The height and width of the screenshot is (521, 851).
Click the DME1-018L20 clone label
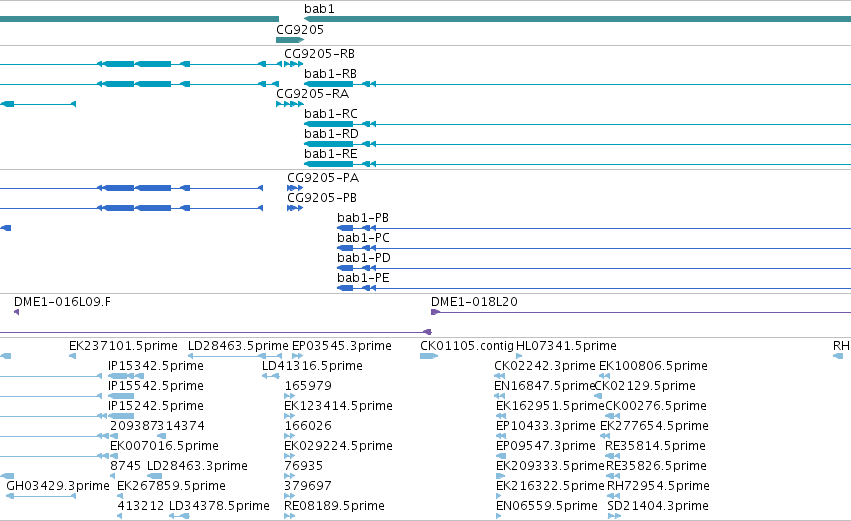(474, 302)
